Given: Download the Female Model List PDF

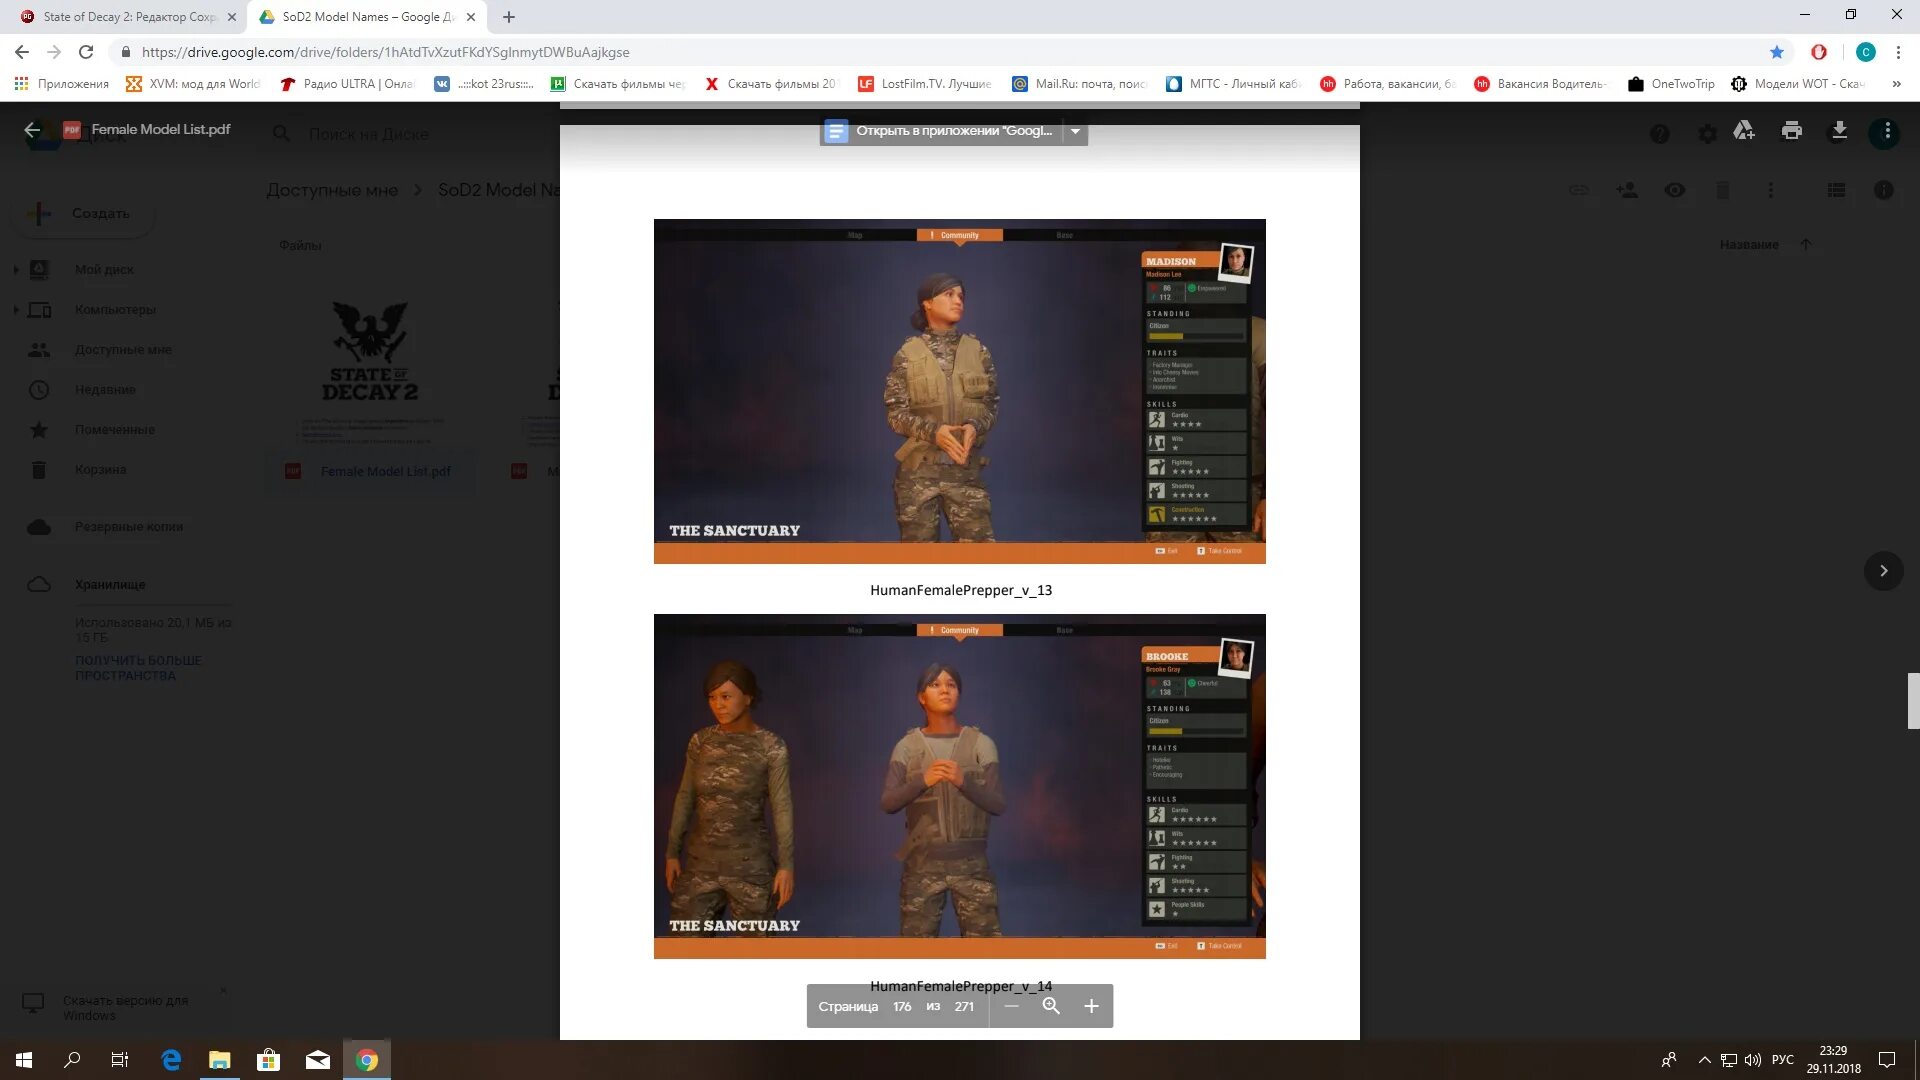Looking at the screenshot, I should click(x=1838, y=130).
